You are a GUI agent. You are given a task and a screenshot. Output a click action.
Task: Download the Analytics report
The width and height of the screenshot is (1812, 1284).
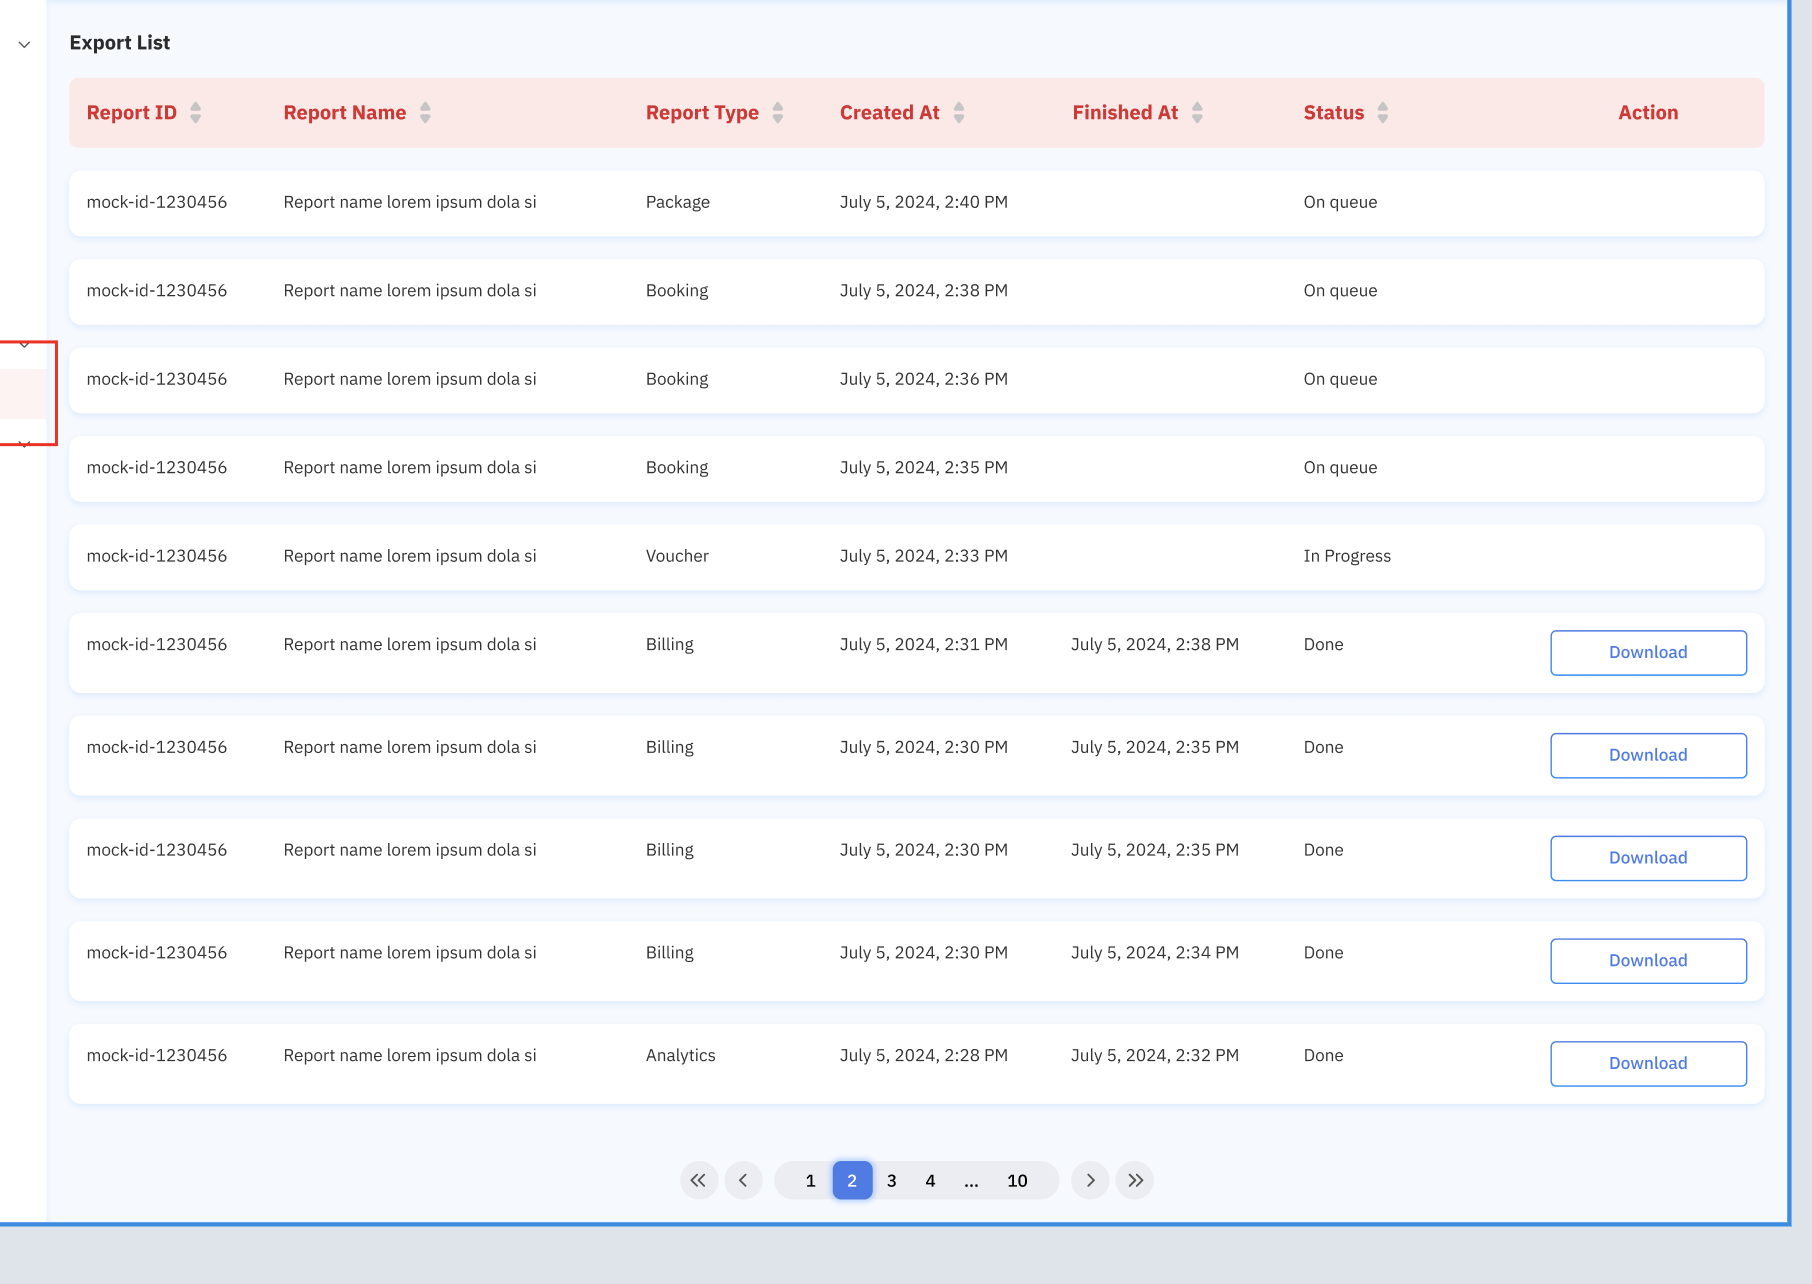[1648, 1063]
